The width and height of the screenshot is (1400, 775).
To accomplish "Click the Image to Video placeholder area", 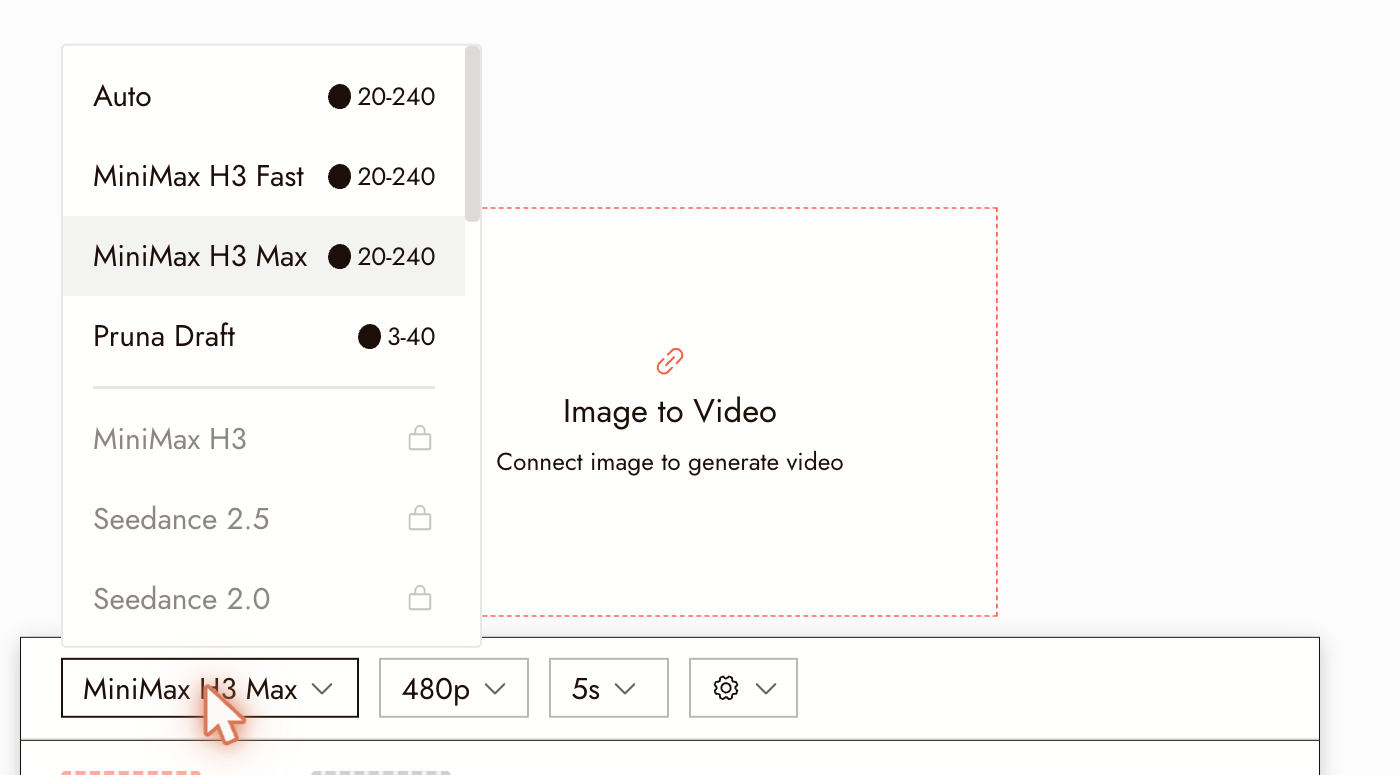I will (739, 412).
